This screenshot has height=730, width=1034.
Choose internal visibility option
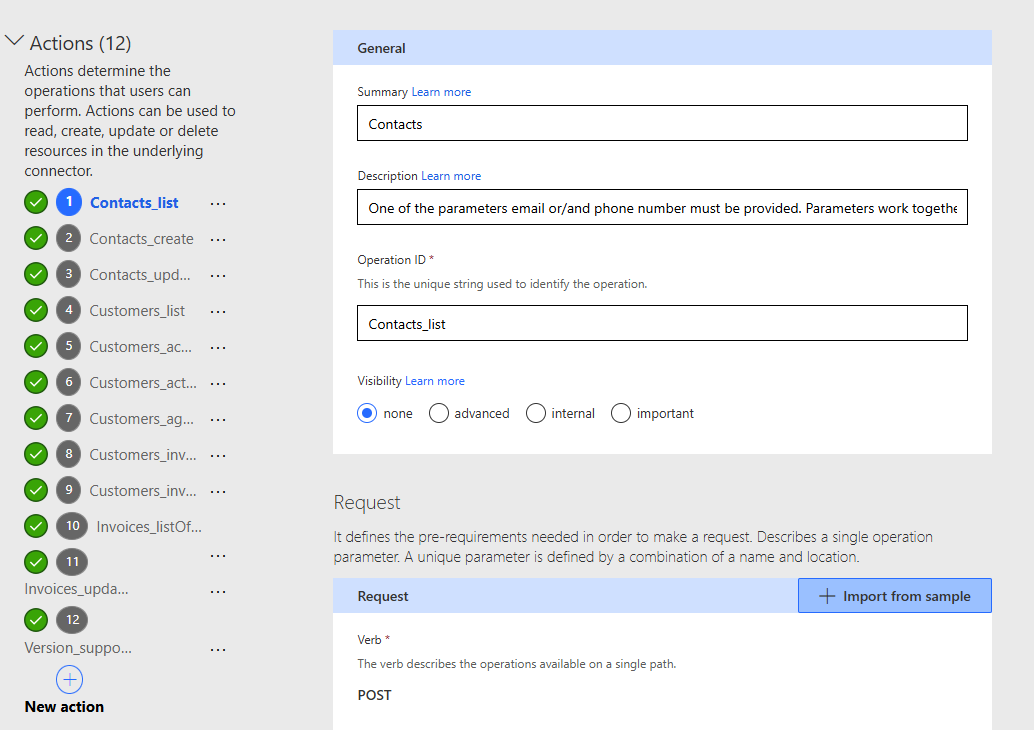(x=536, y=413)
